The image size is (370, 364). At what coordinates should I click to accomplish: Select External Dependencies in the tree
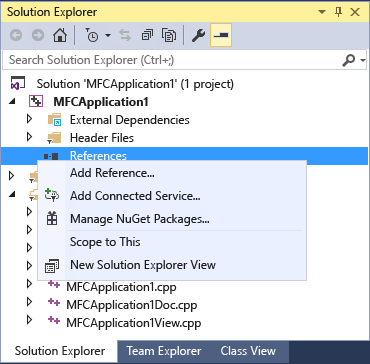tap(130, 120)
